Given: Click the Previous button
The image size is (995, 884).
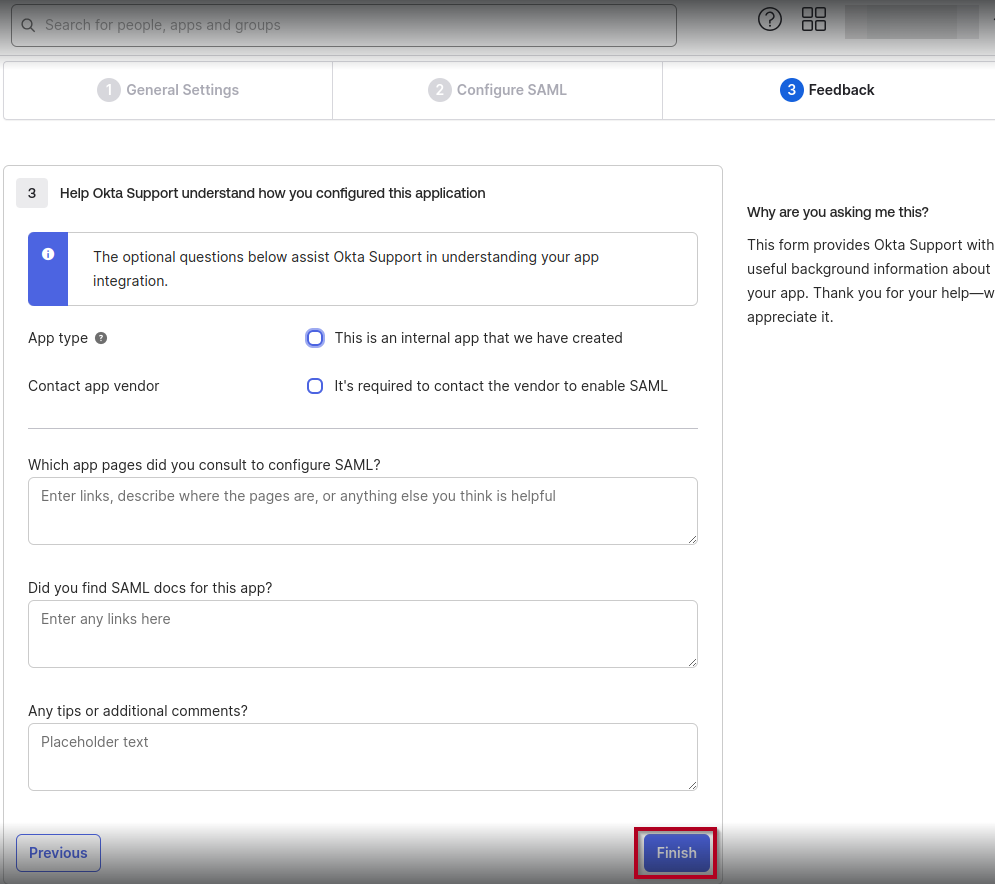Looking at the screenshot, I should (x=58, y=853).
